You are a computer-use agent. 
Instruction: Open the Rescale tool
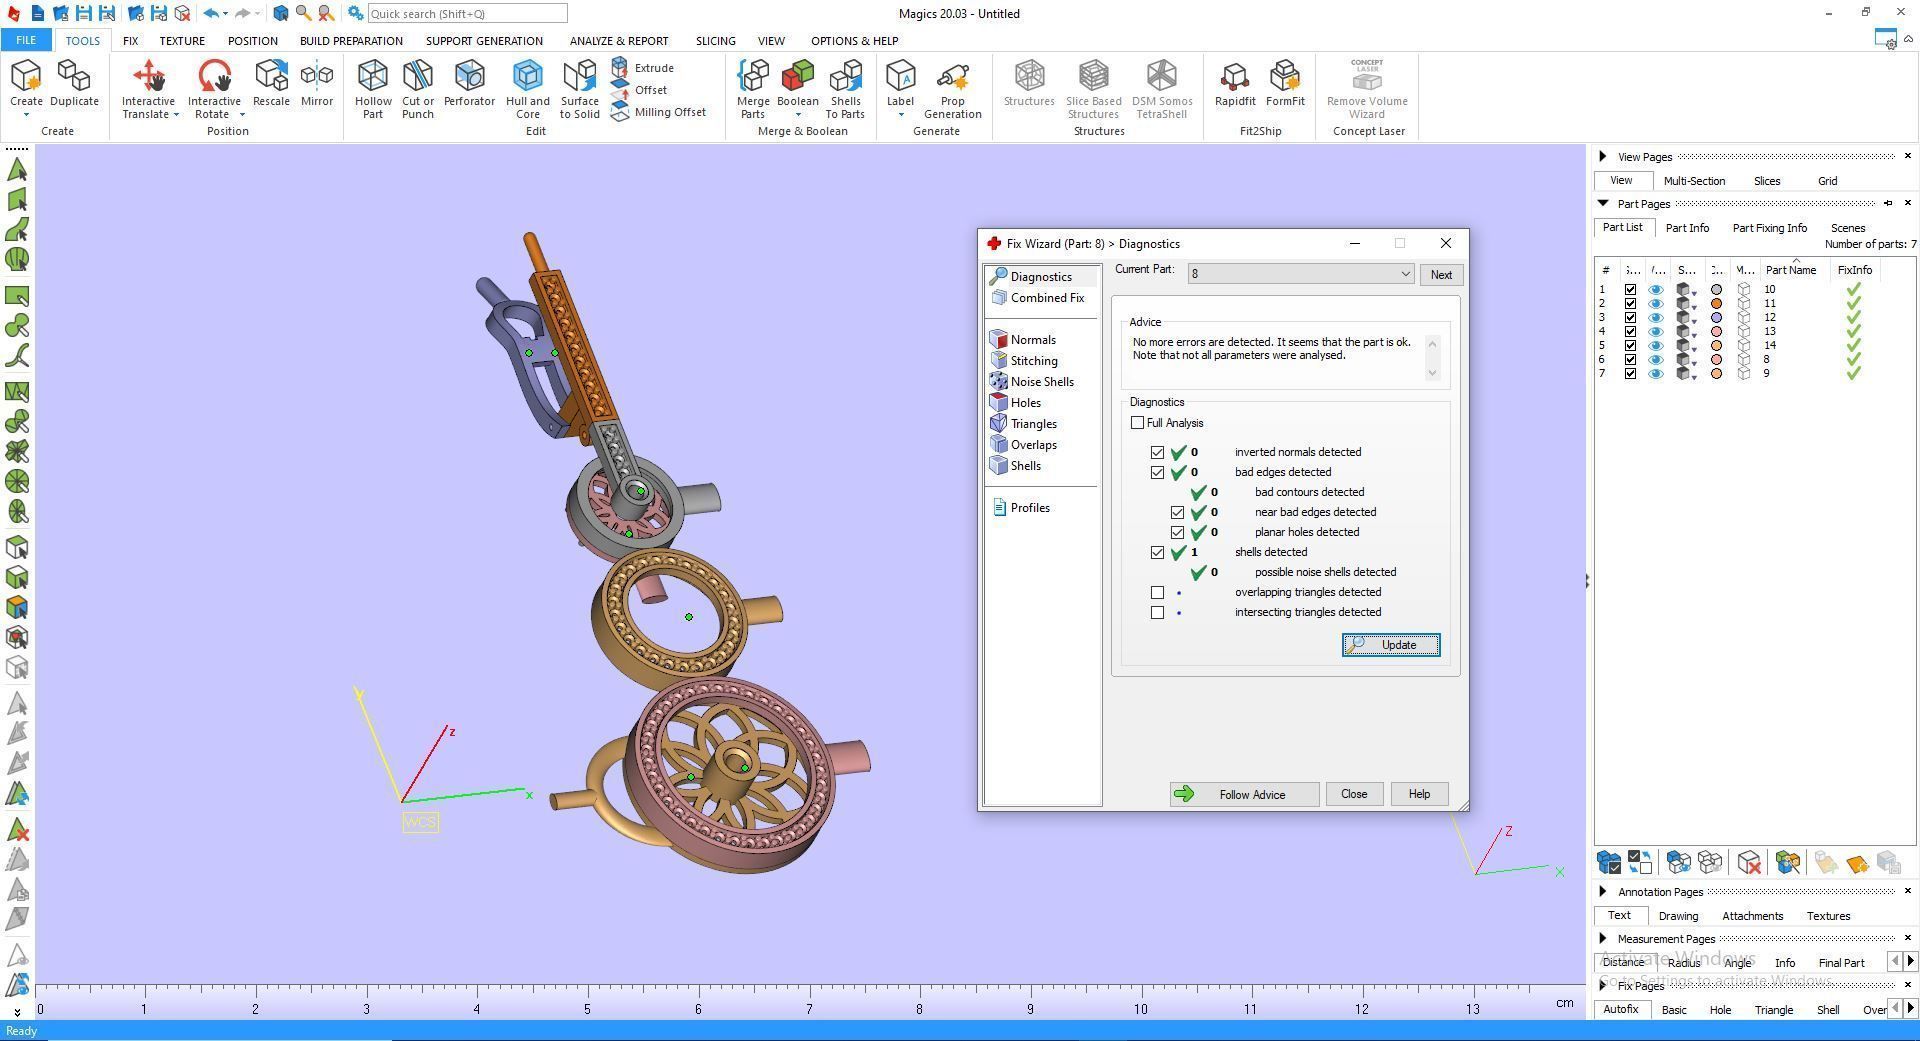(271, 84)
